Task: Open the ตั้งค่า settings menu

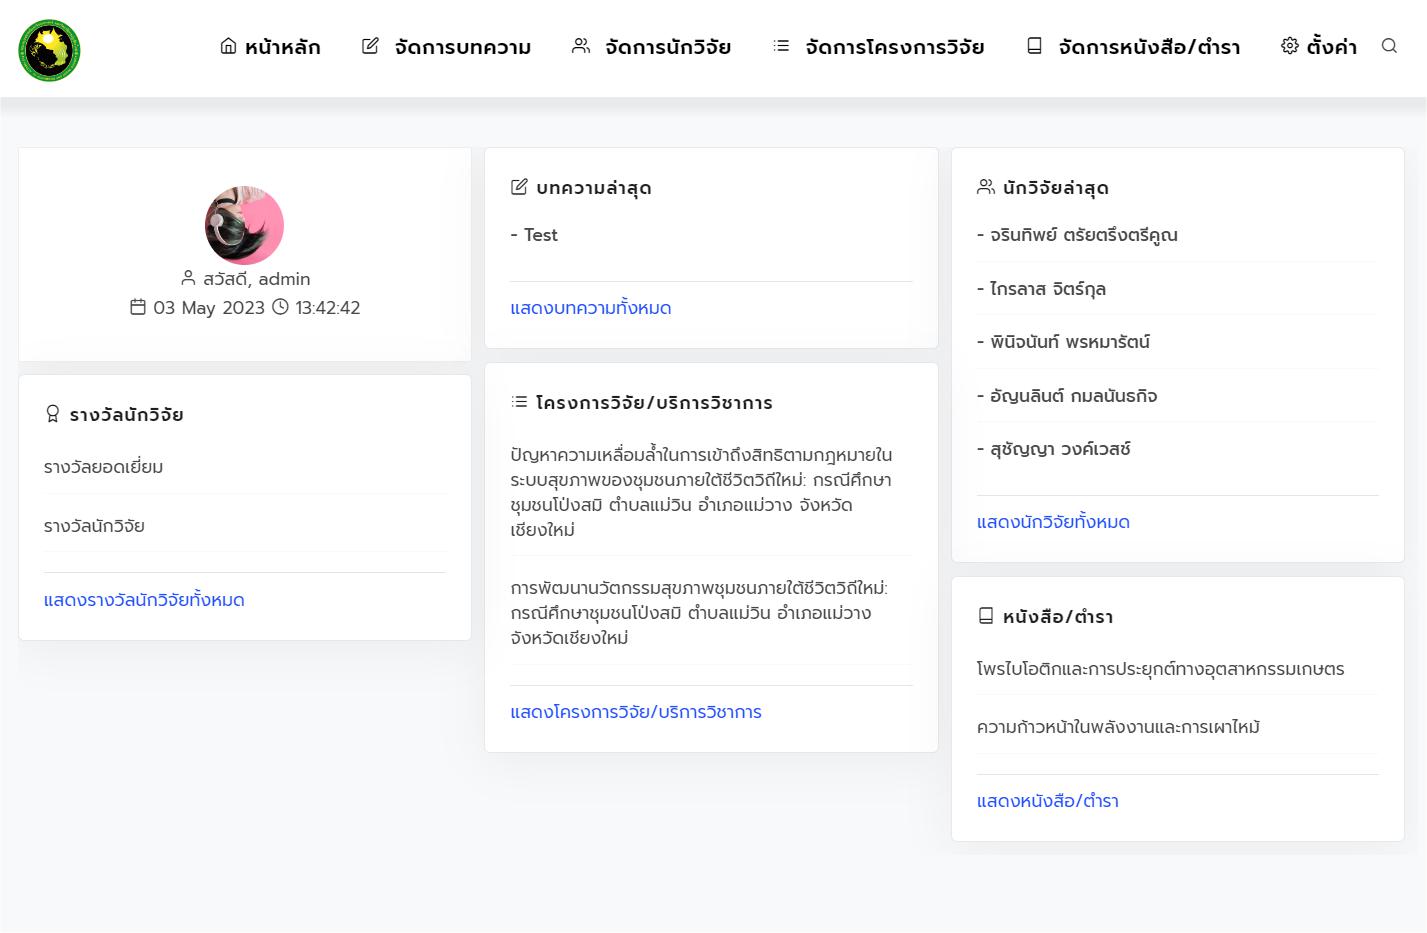Action: 1331,47
